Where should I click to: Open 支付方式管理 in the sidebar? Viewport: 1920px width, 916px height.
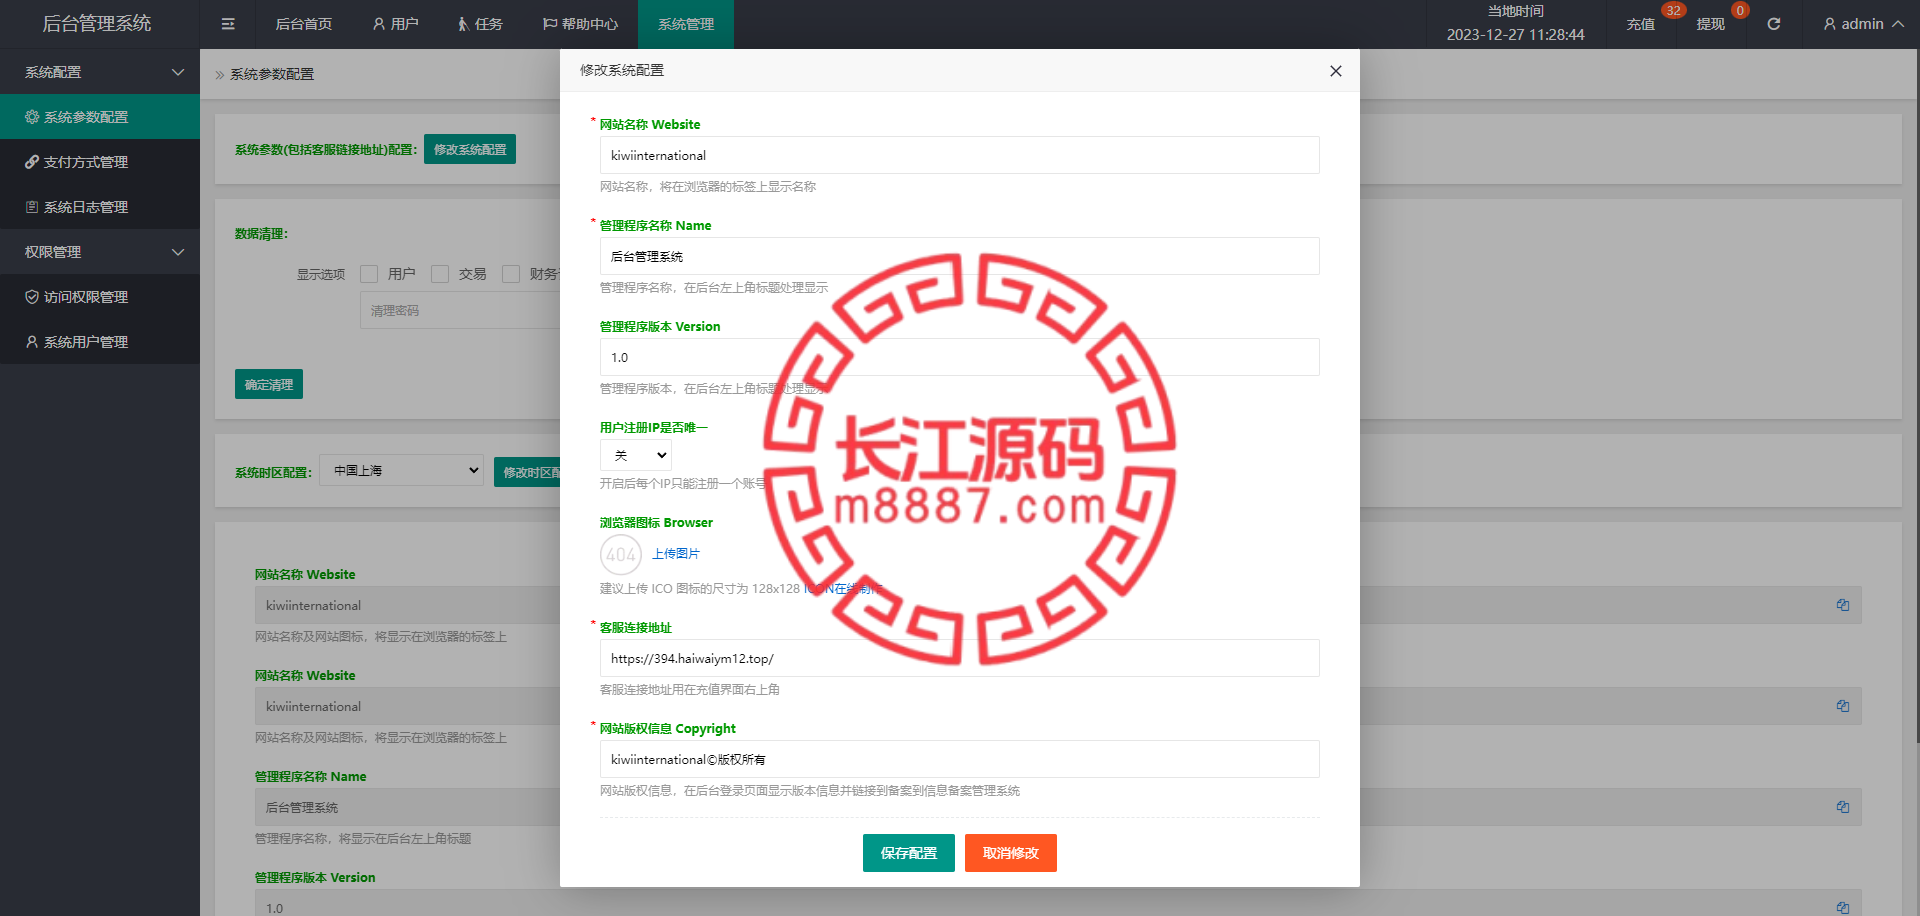[x=86, y=162]
